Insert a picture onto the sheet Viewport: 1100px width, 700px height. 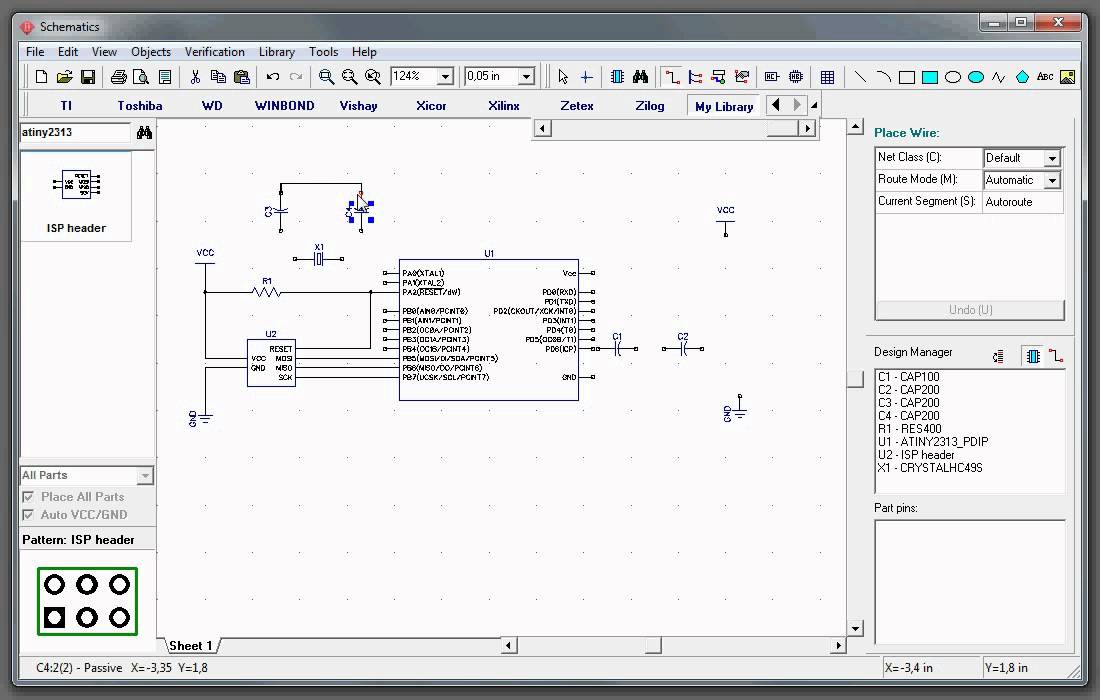(1068, 76)
